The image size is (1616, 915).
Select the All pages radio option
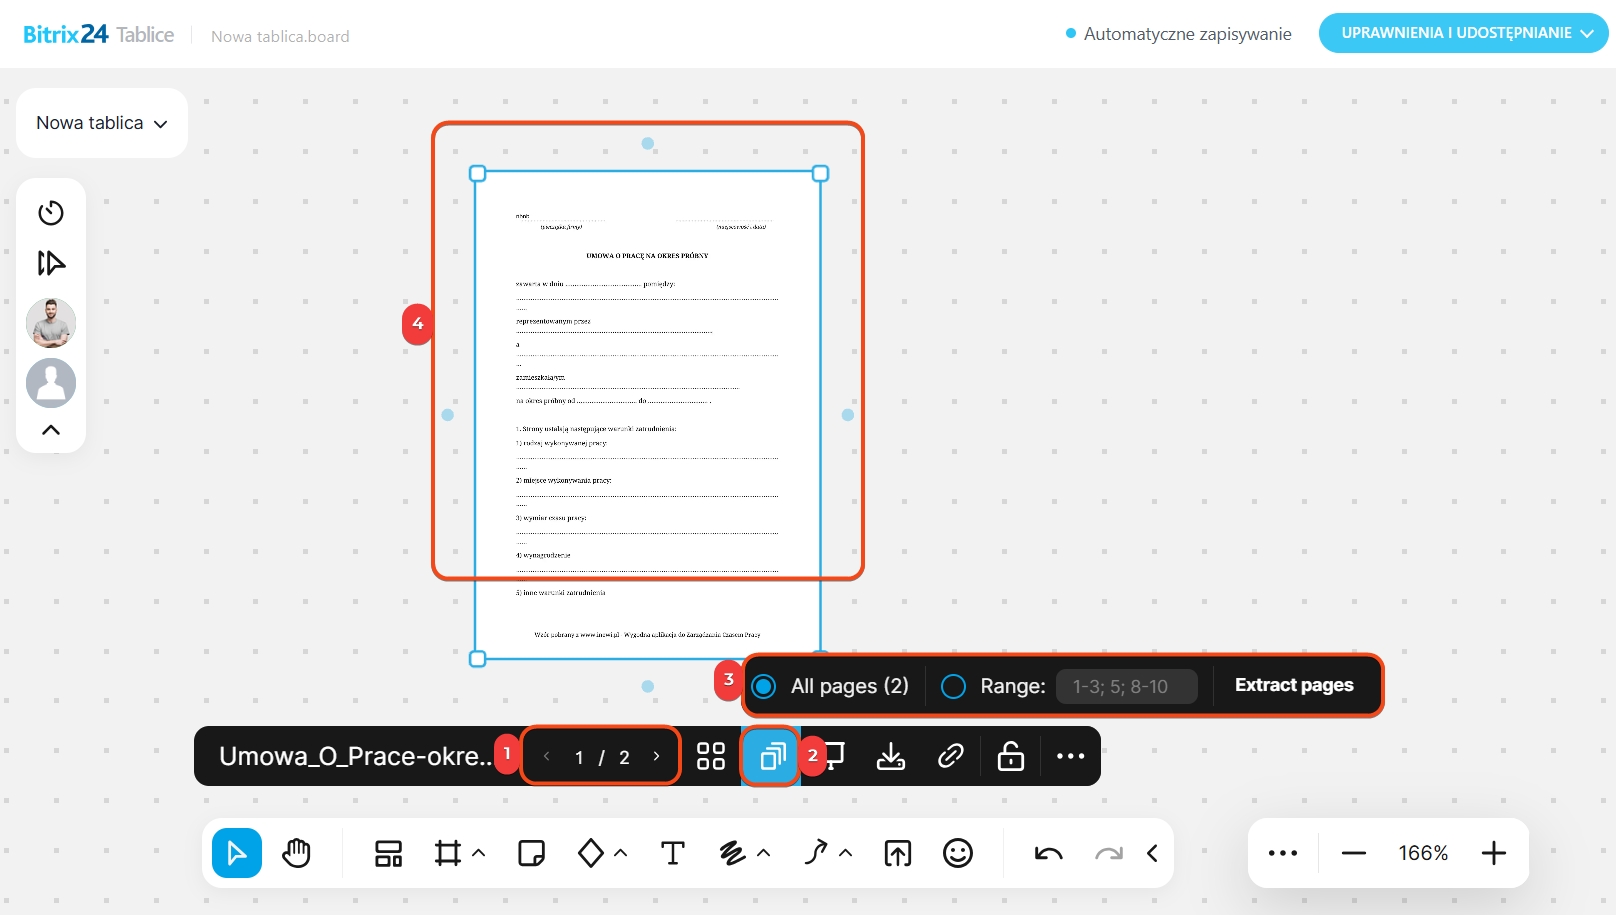coord(764,686)
